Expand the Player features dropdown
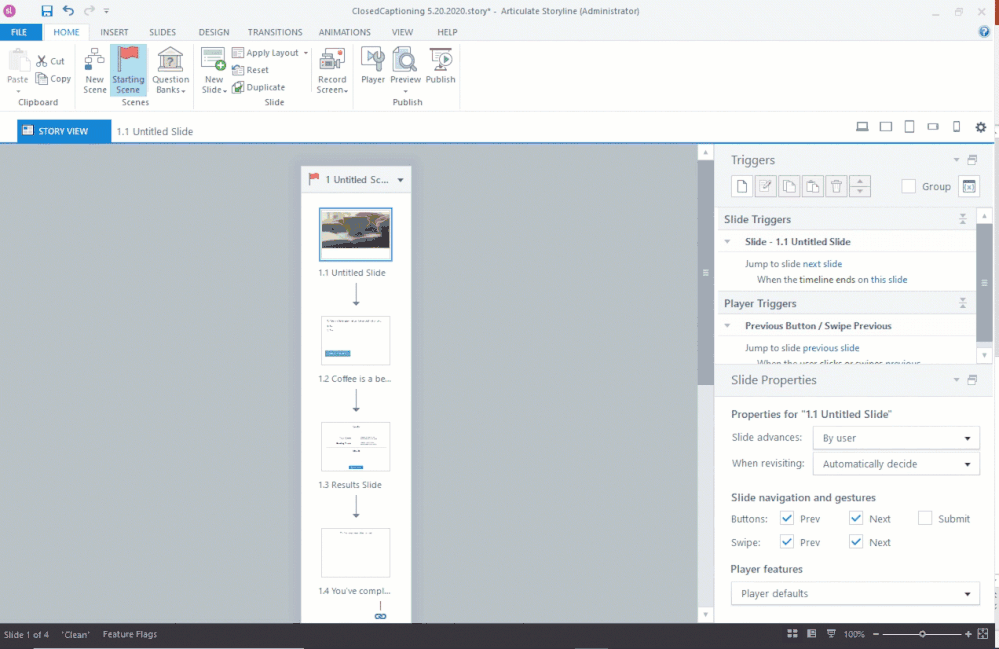Image resolution: width=999 pixels, height=649 pixels. [855, 594]
